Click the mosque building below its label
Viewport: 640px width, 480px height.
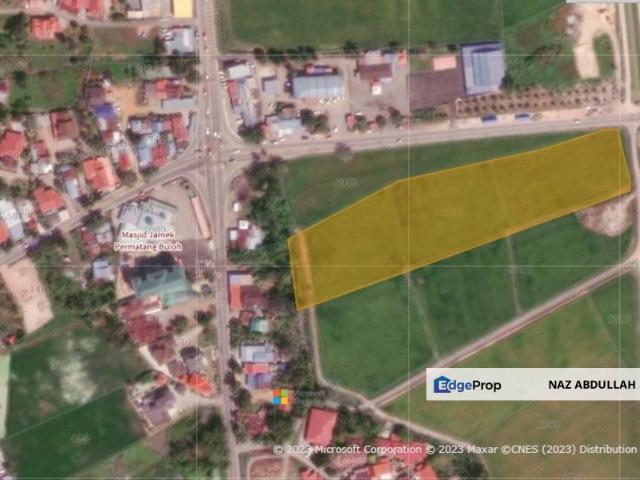click(x=145, y=215)
